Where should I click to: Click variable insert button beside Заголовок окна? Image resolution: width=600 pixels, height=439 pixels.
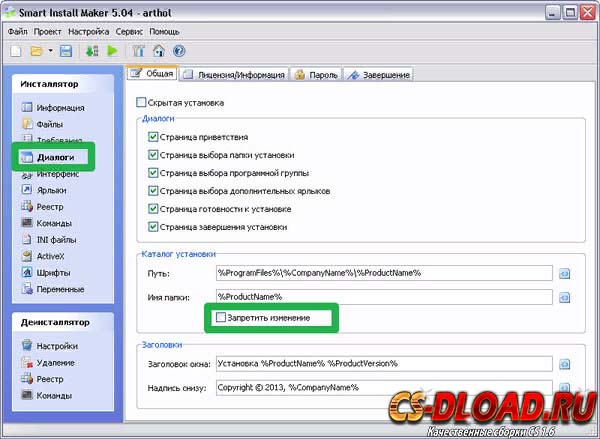click(564, 364)
